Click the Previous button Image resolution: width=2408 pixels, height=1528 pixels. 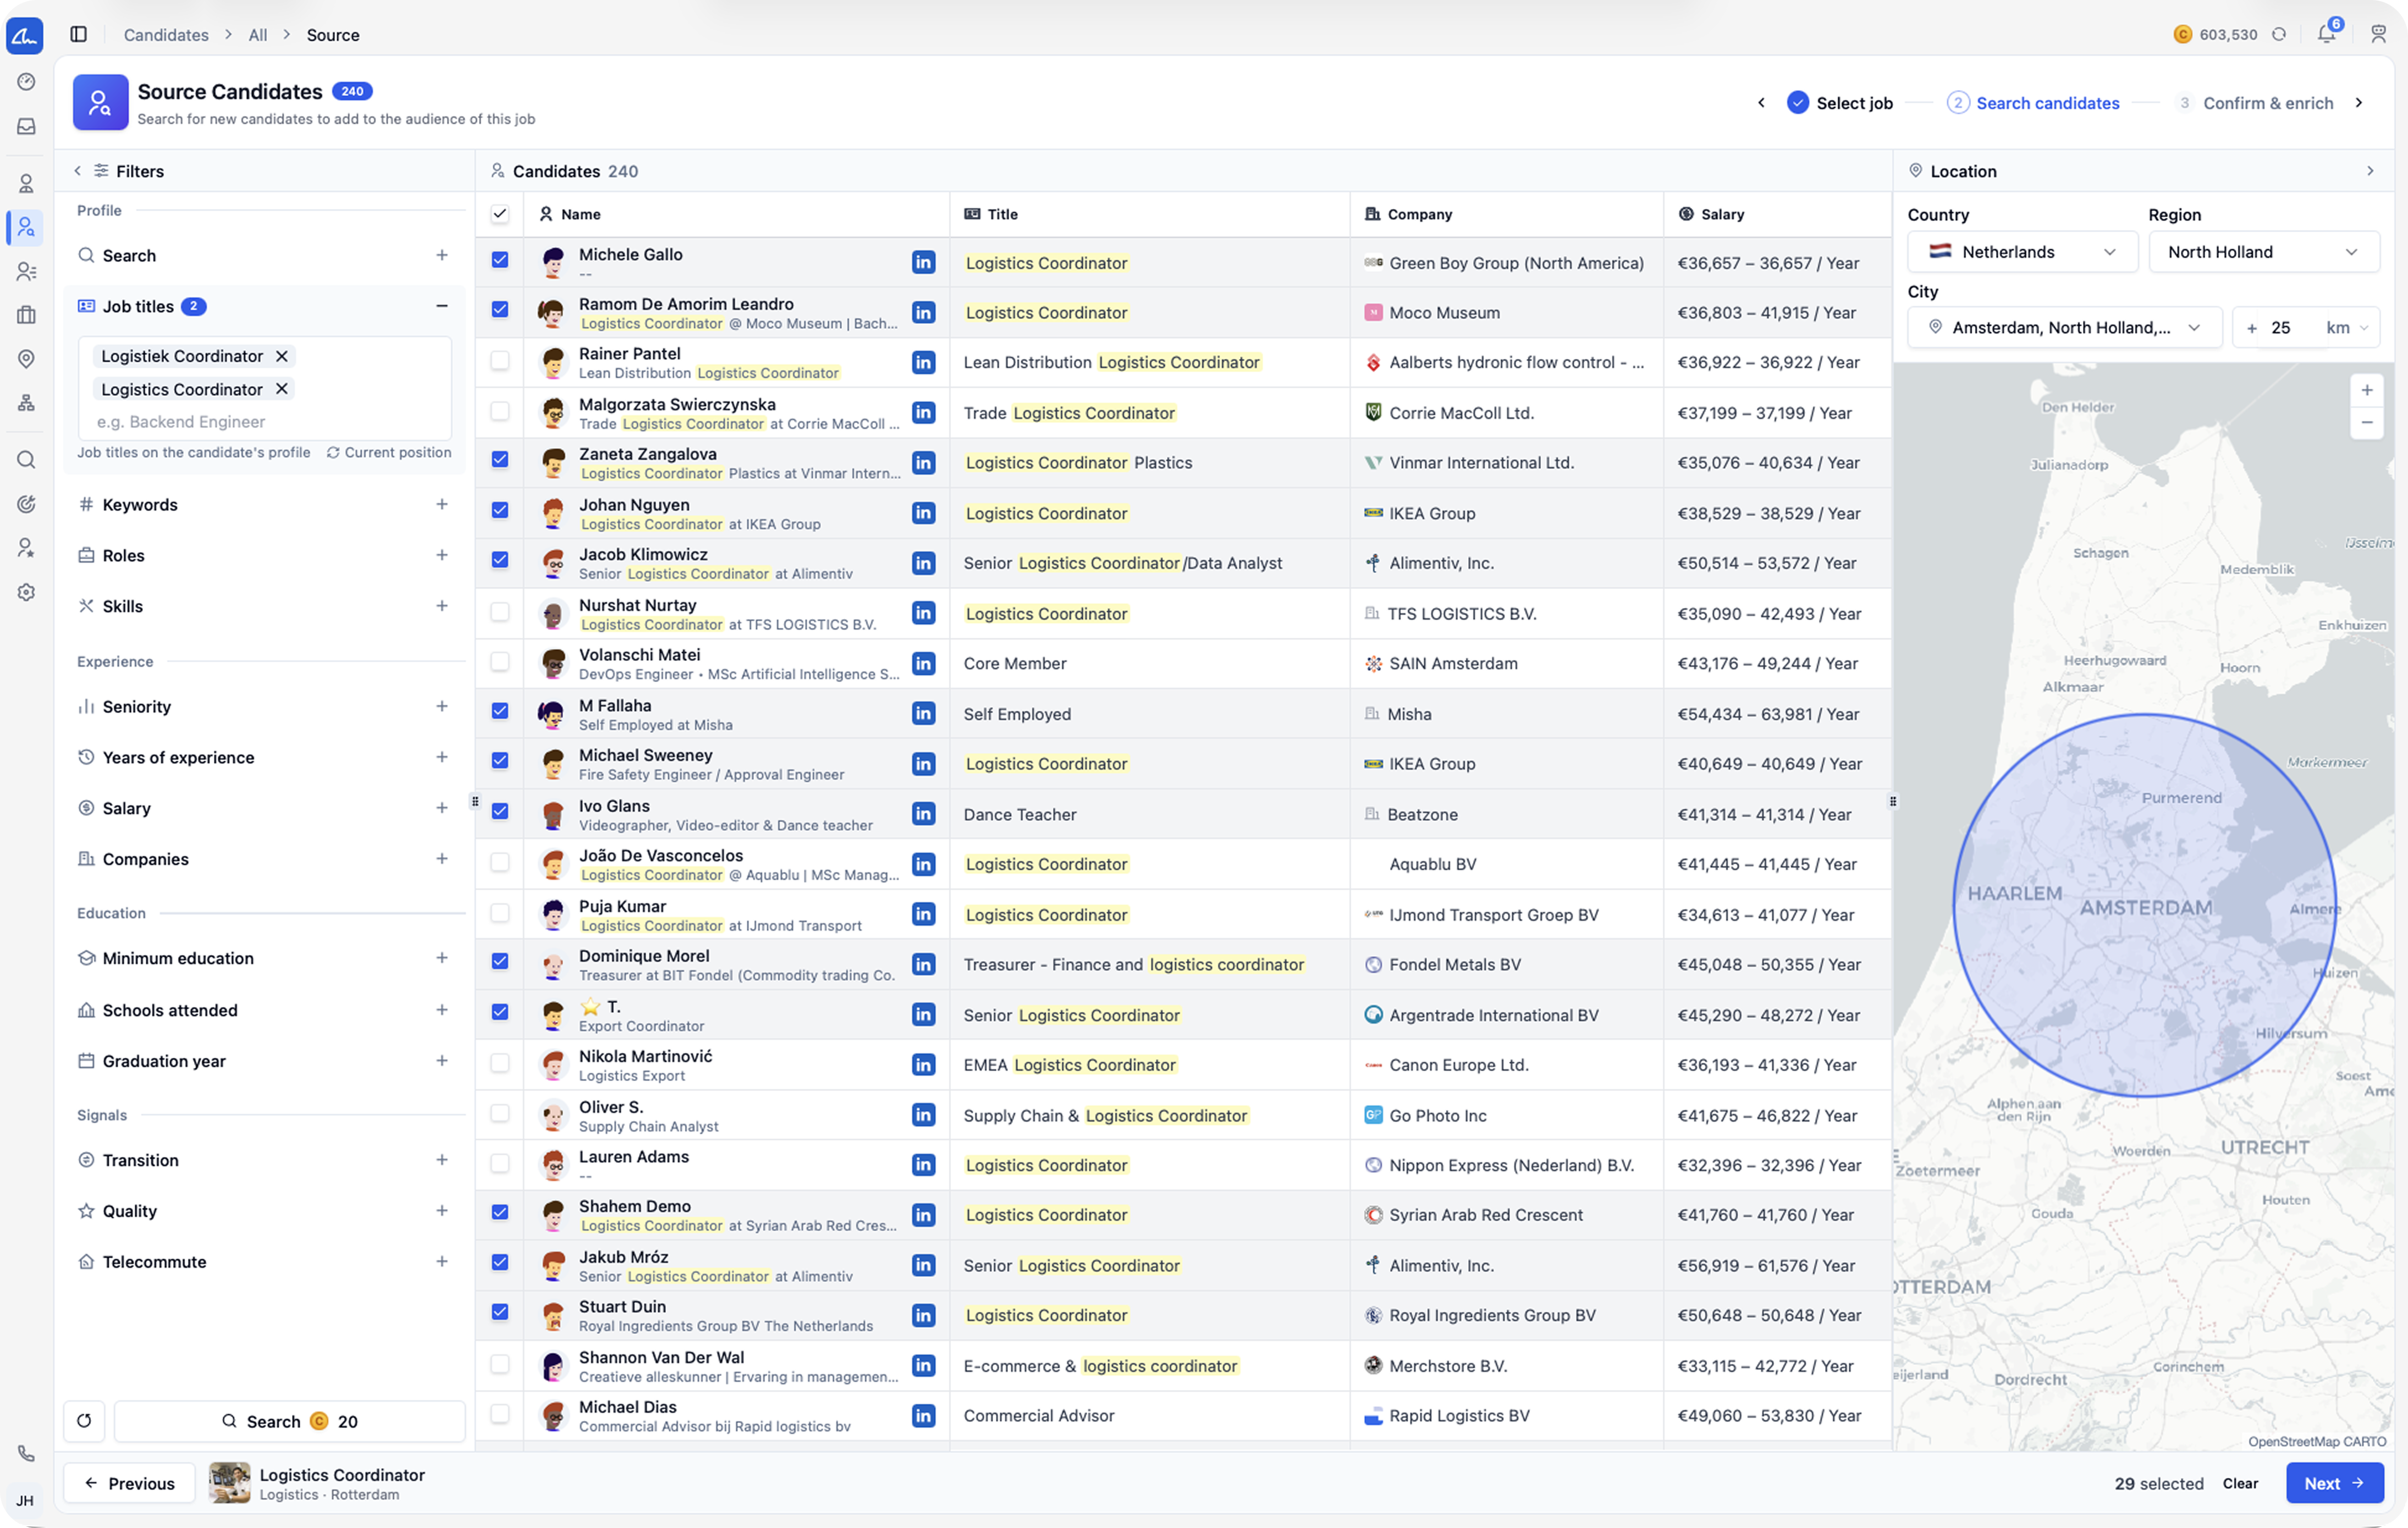129,1483
